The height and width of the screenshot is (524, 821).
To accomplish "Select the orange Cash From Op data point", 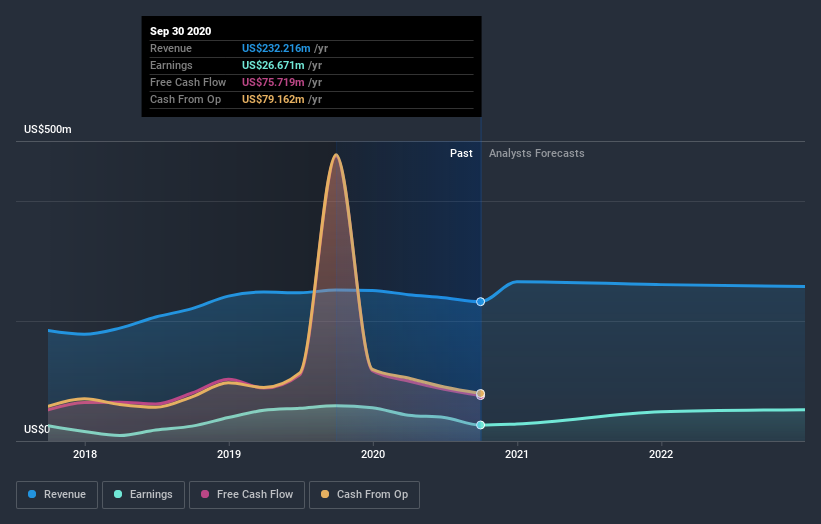I will (481, 393).
